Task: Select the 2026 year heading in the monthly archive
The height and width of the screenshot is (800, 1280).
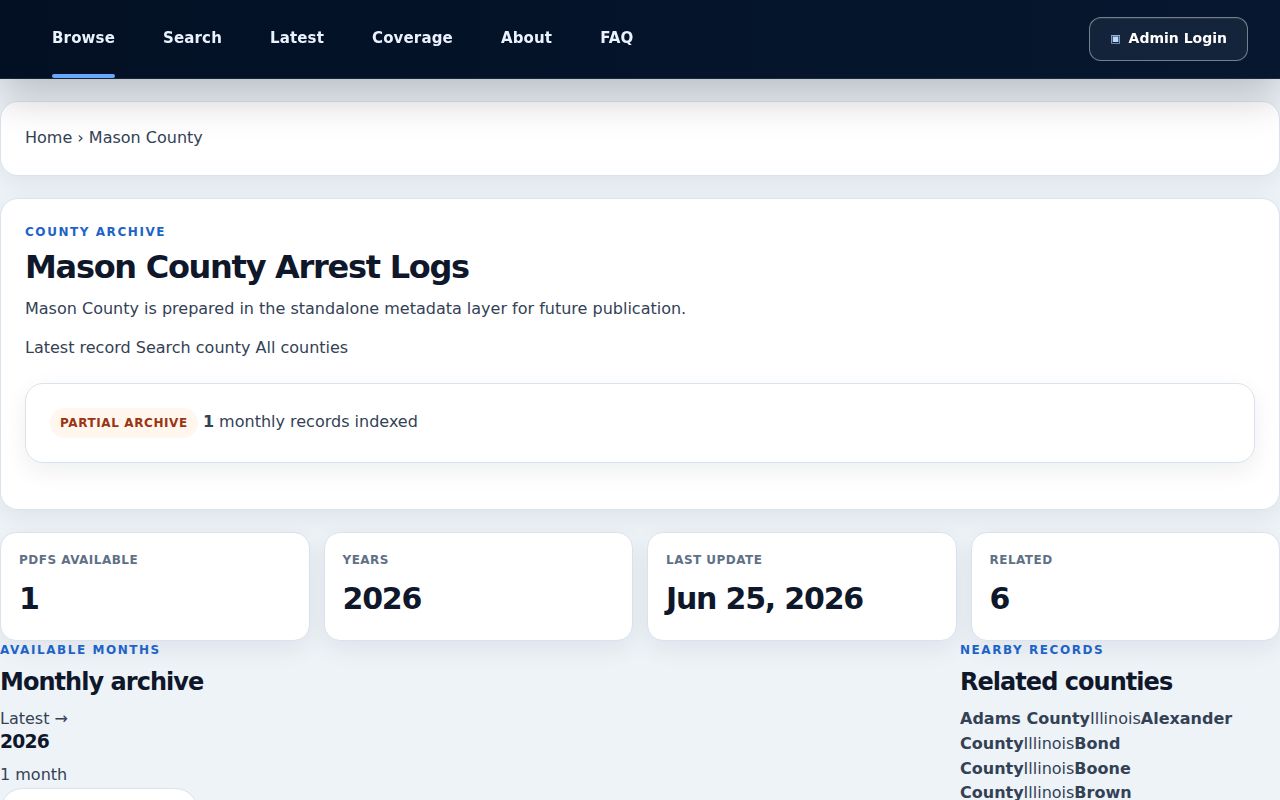Action: coord(25,741)
